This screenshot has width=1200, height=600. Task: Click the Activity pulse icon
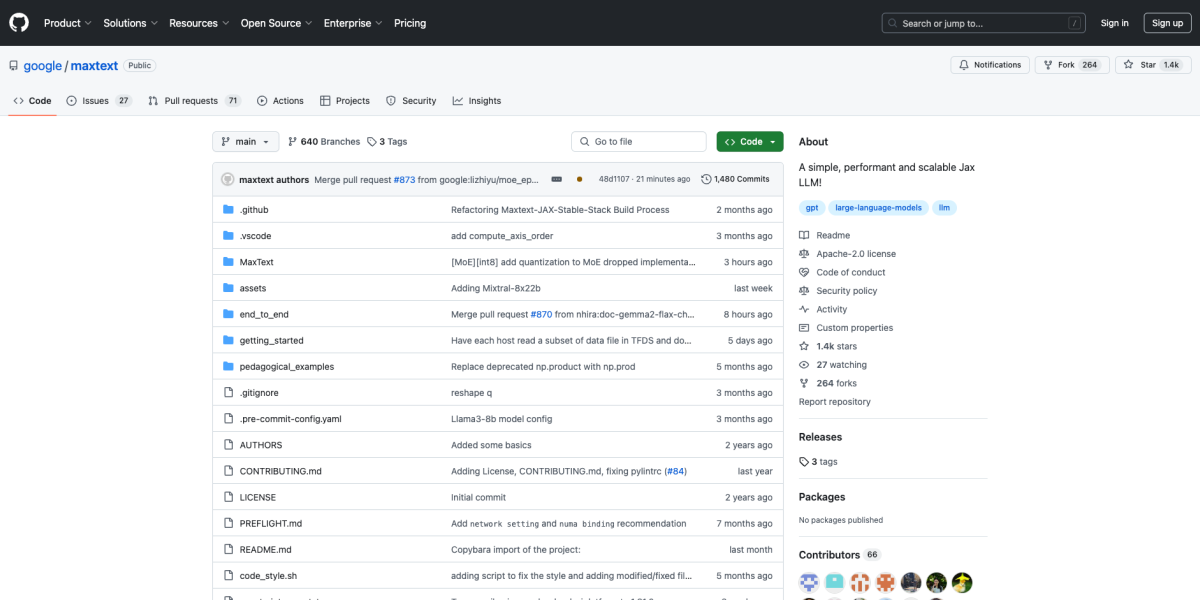coord(804,310)
